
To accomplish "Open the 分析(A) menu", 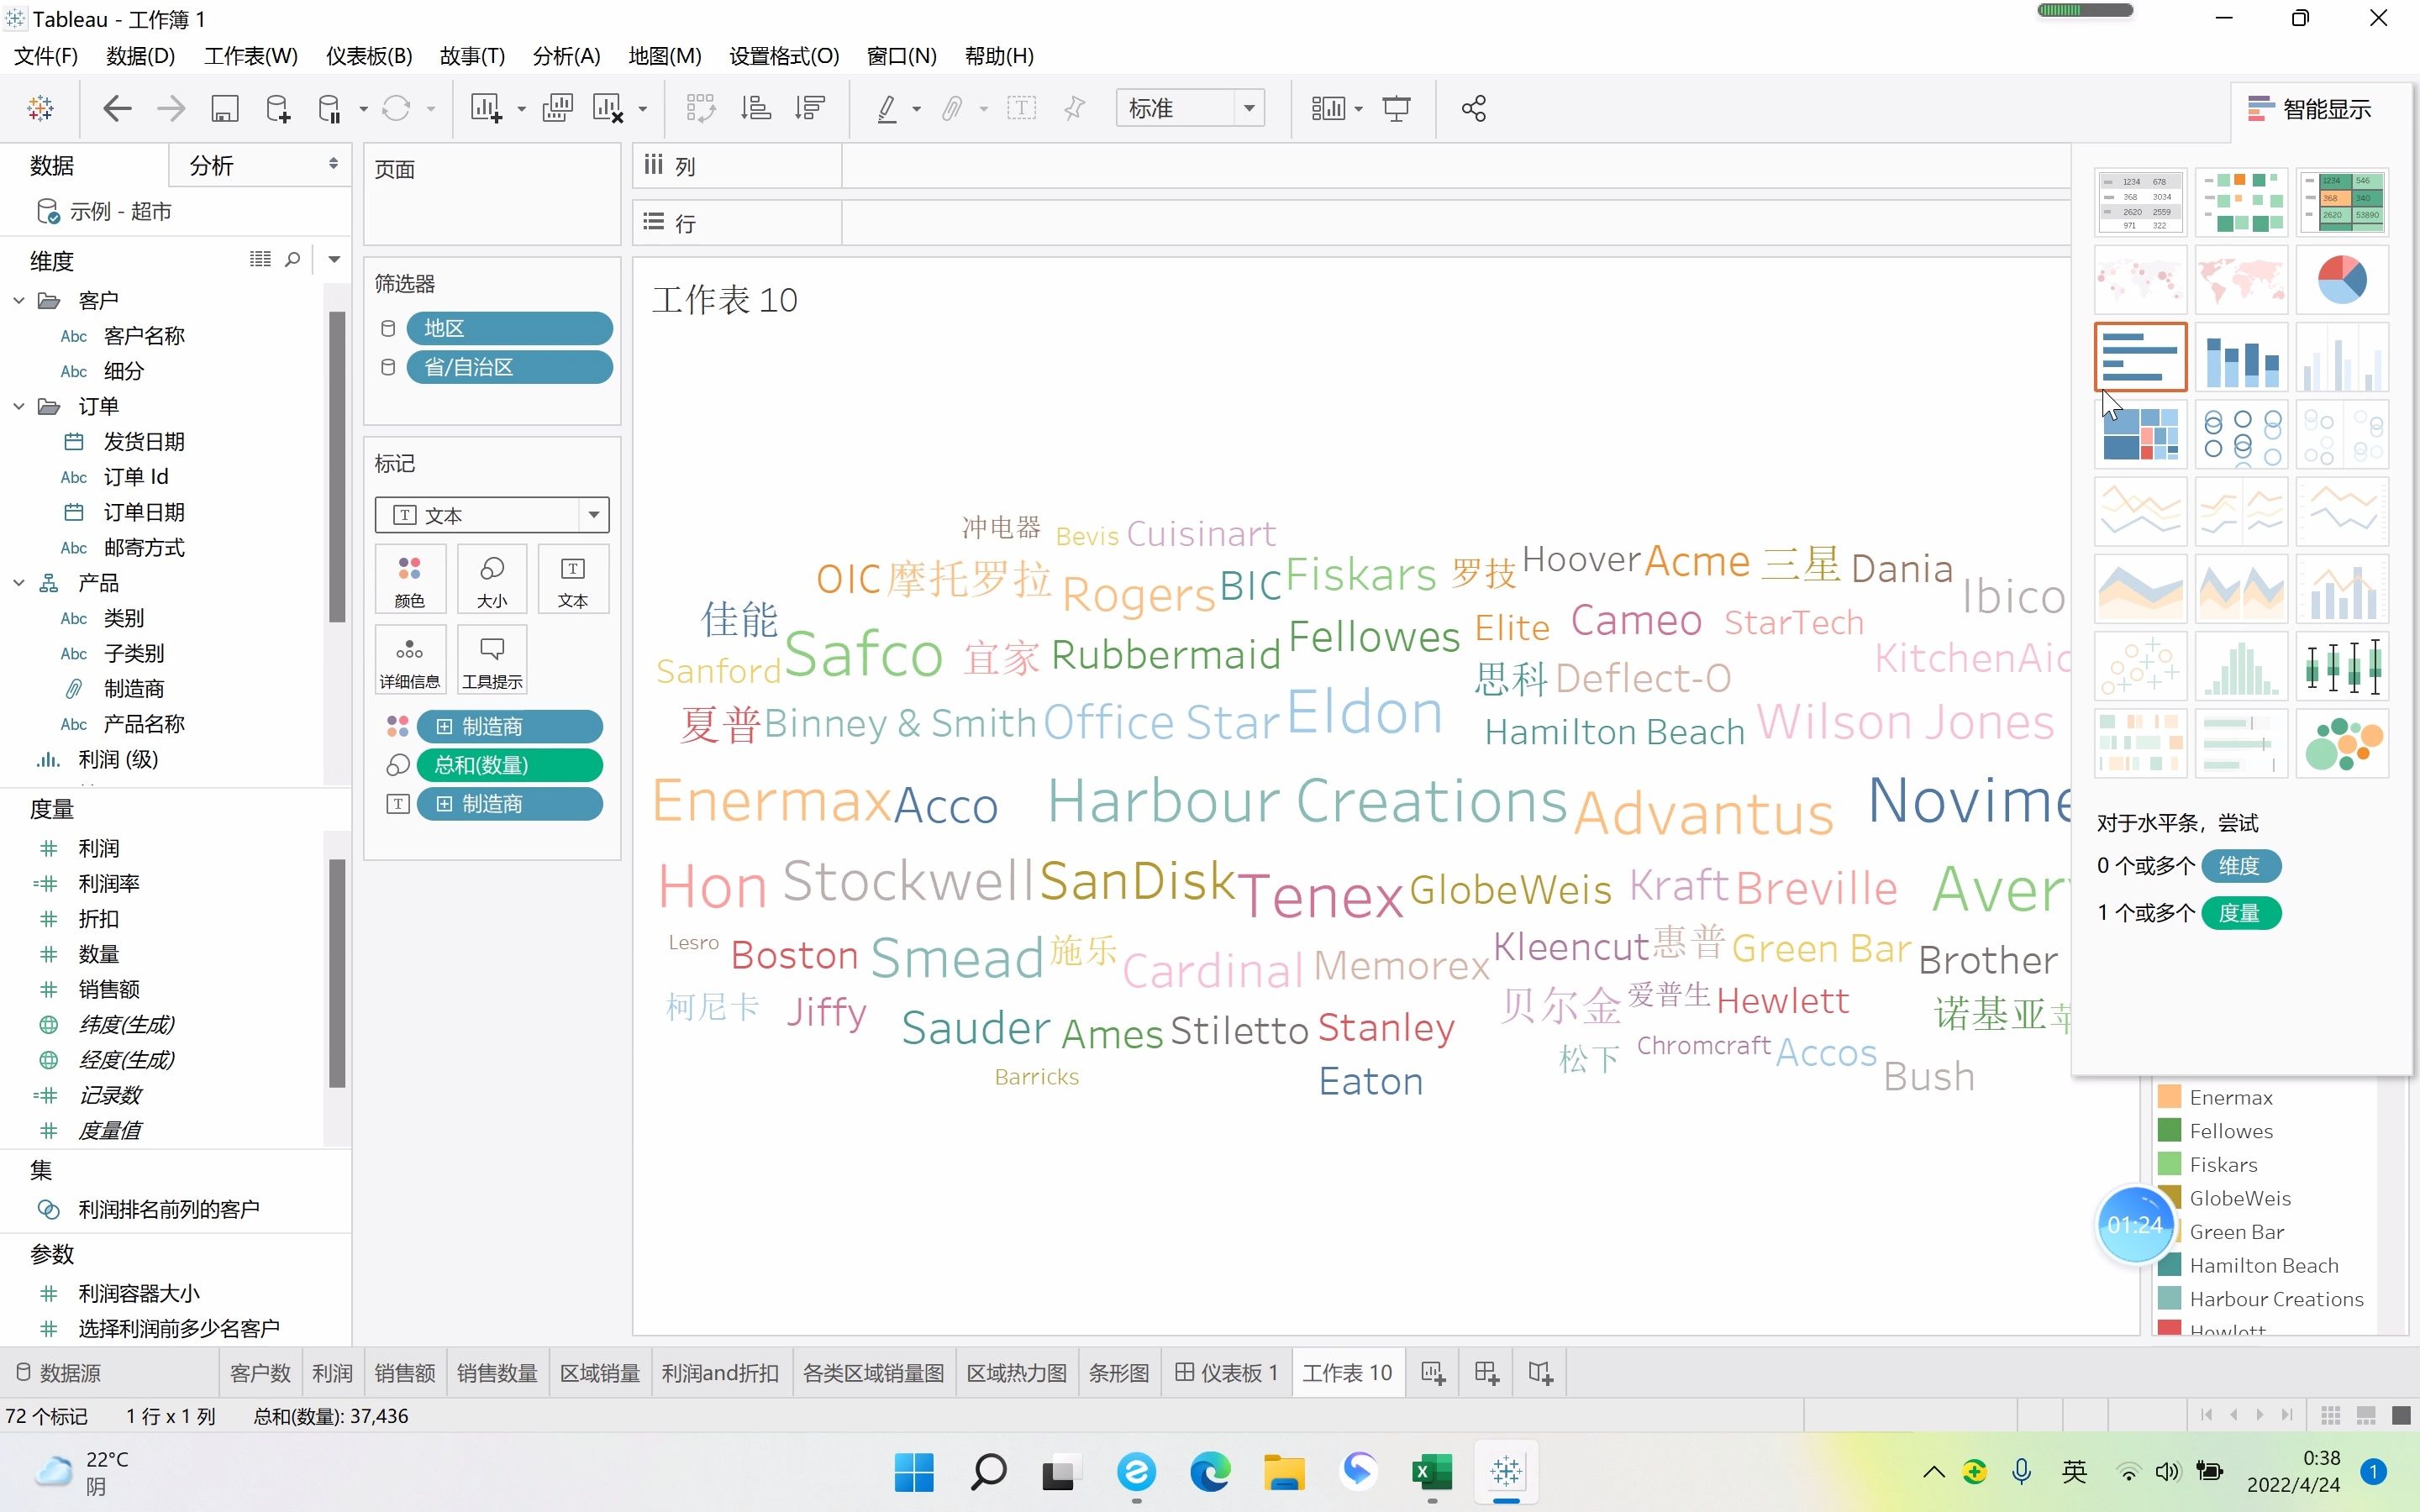I will (x=567, y=56).
